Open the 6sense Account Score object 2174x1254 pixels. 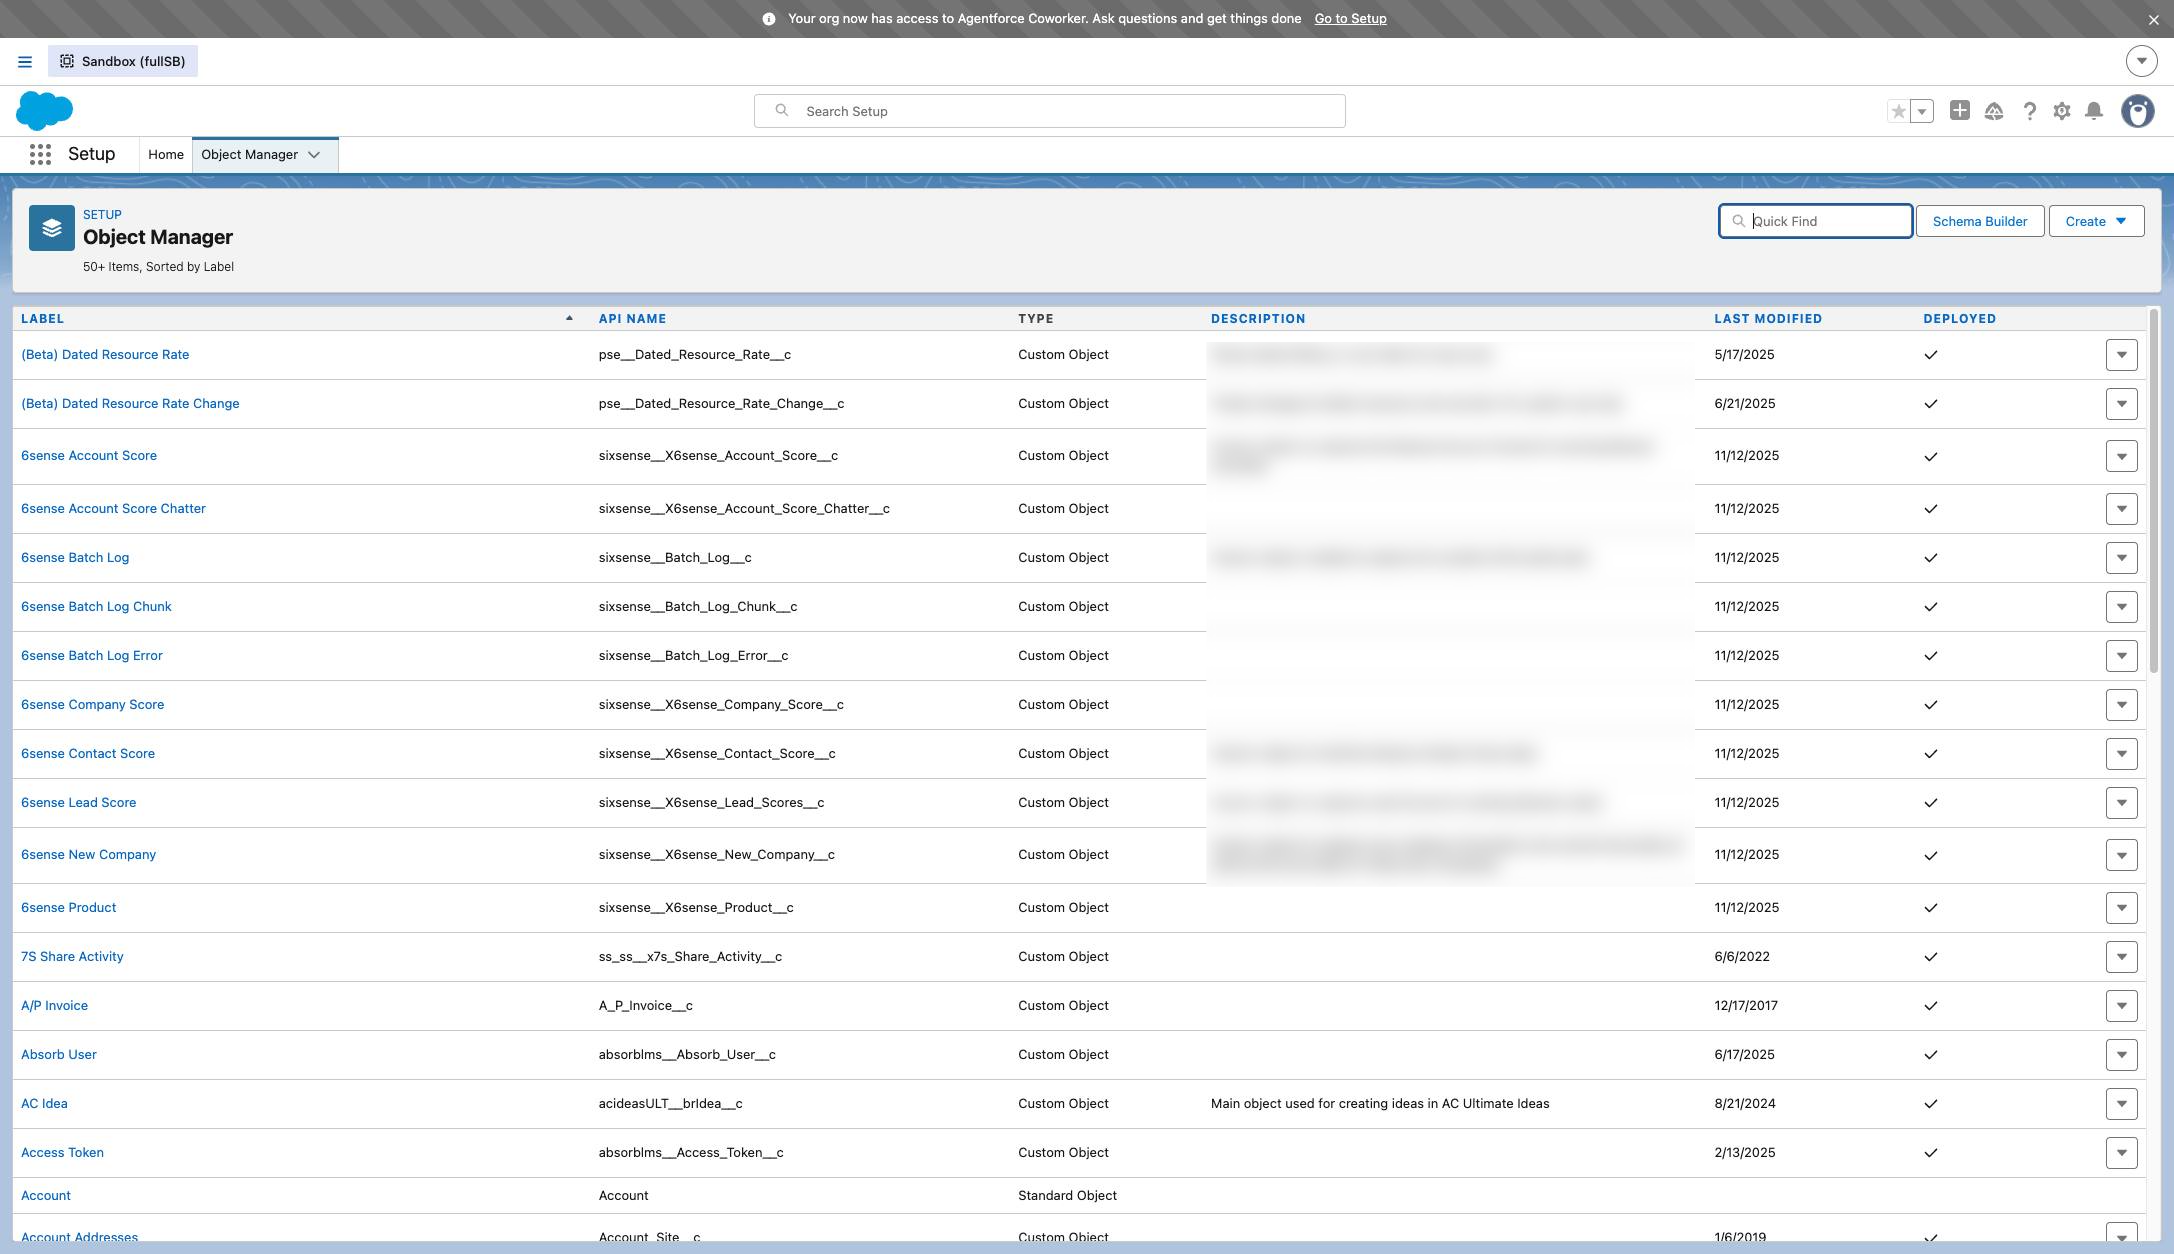[89, 456]
